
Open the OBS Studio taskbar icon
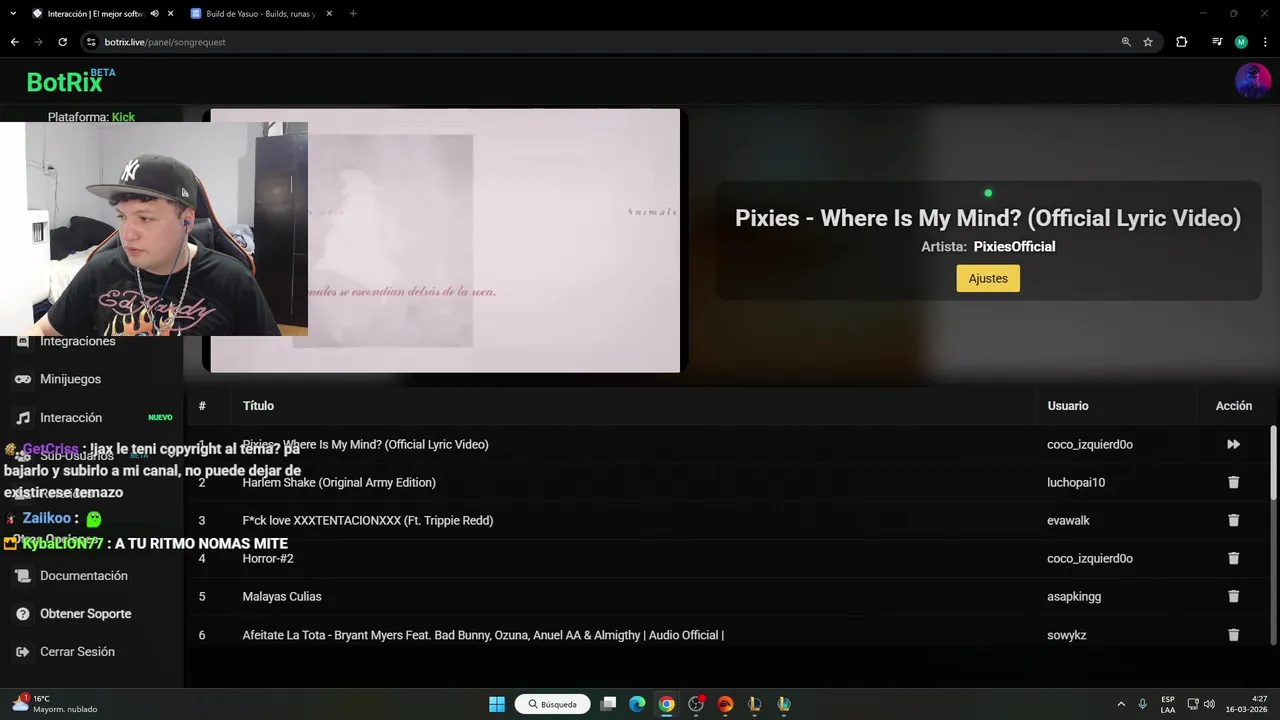click(x=696, y=704)
